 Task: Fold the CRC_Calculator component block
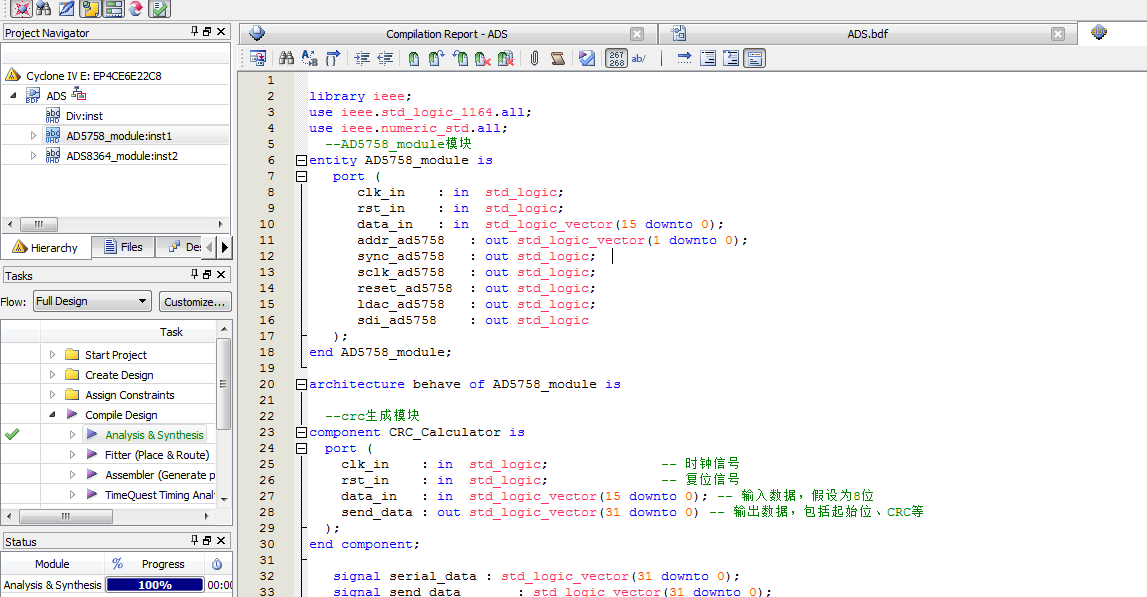(301, 432)
